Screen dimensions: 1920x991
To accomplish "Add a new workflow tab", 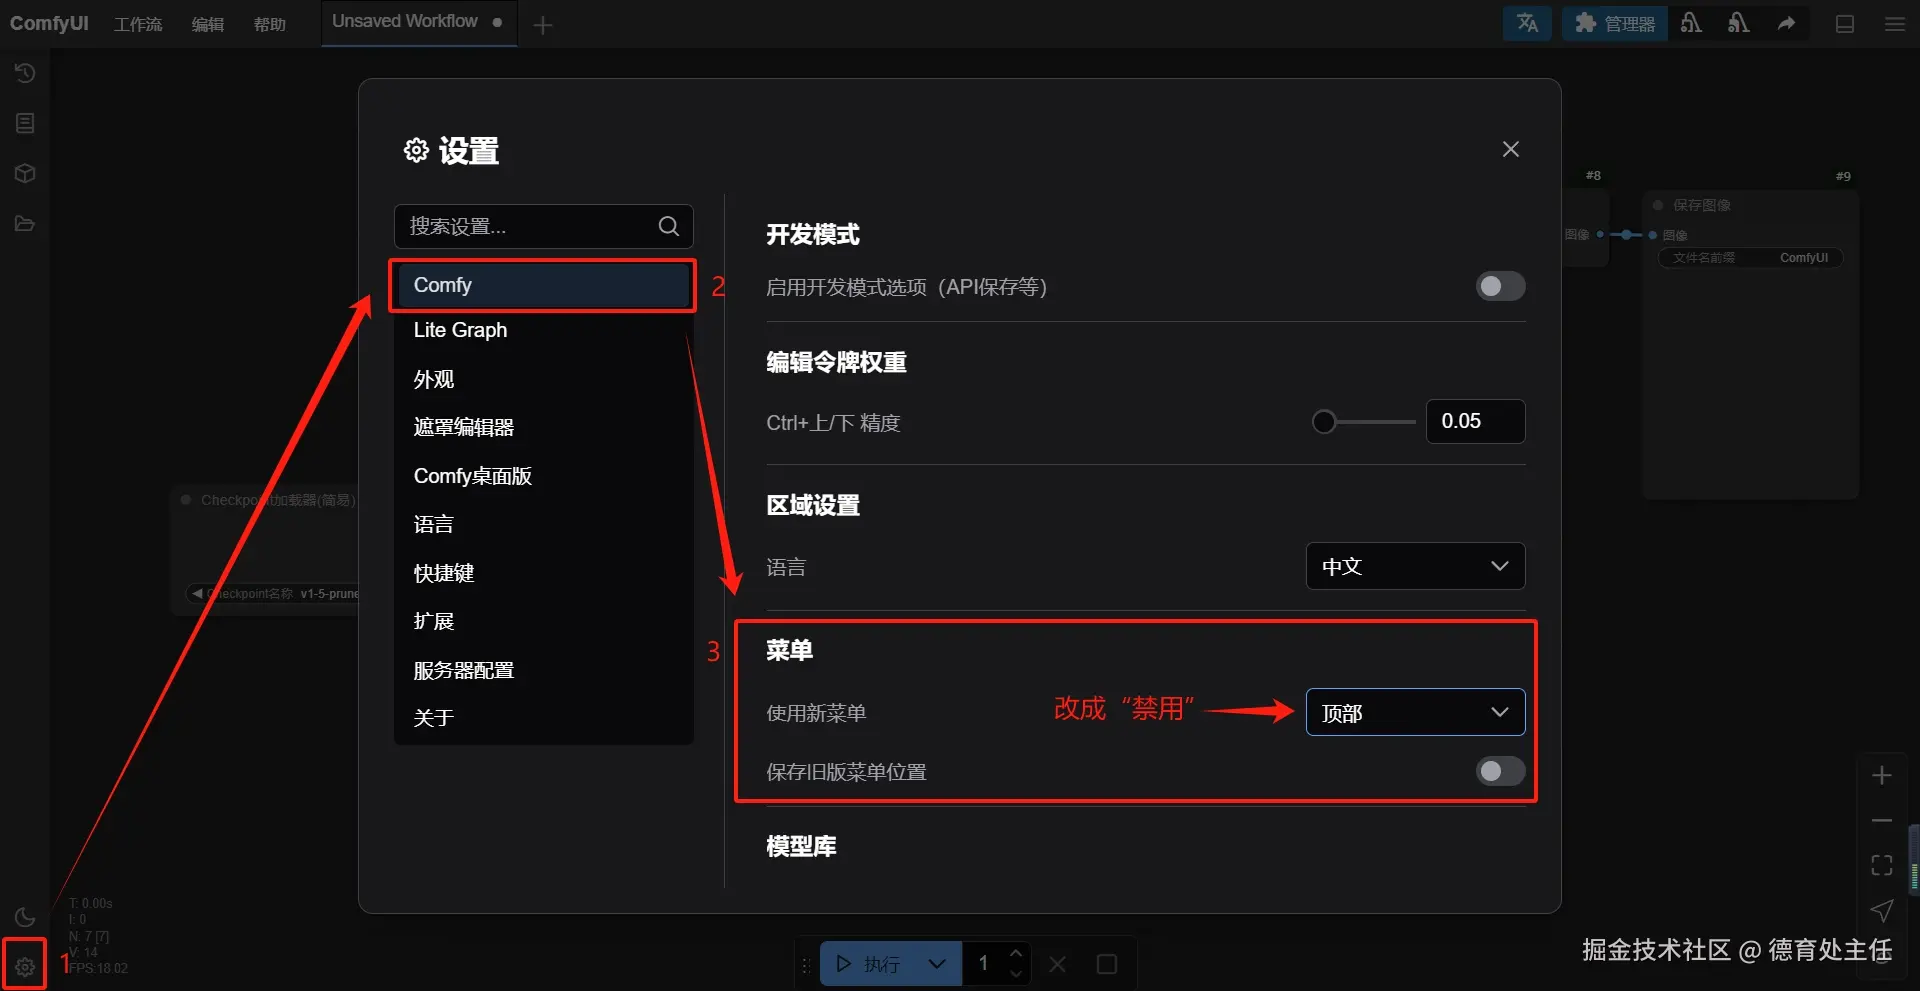I will coord(543,25).
